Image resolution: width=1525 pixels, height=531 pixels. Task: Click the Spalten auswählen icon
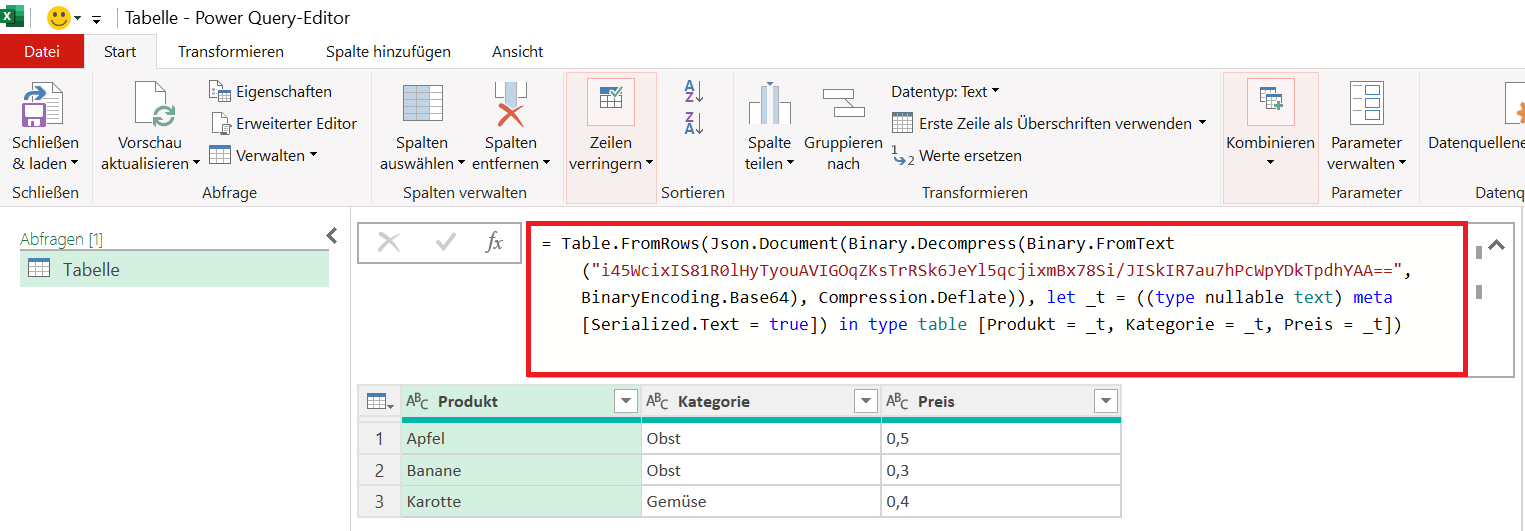coord(422,103)
